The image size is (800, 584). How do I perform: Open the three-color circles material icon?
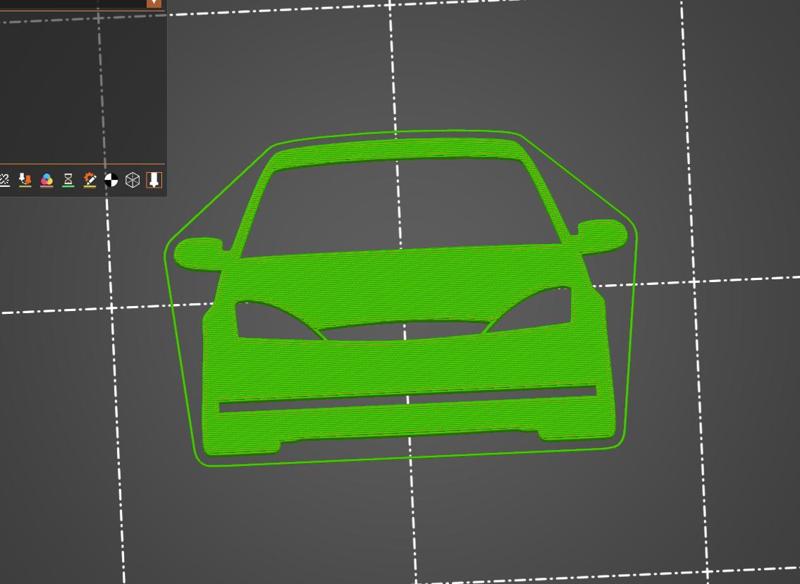coord(46,180)
